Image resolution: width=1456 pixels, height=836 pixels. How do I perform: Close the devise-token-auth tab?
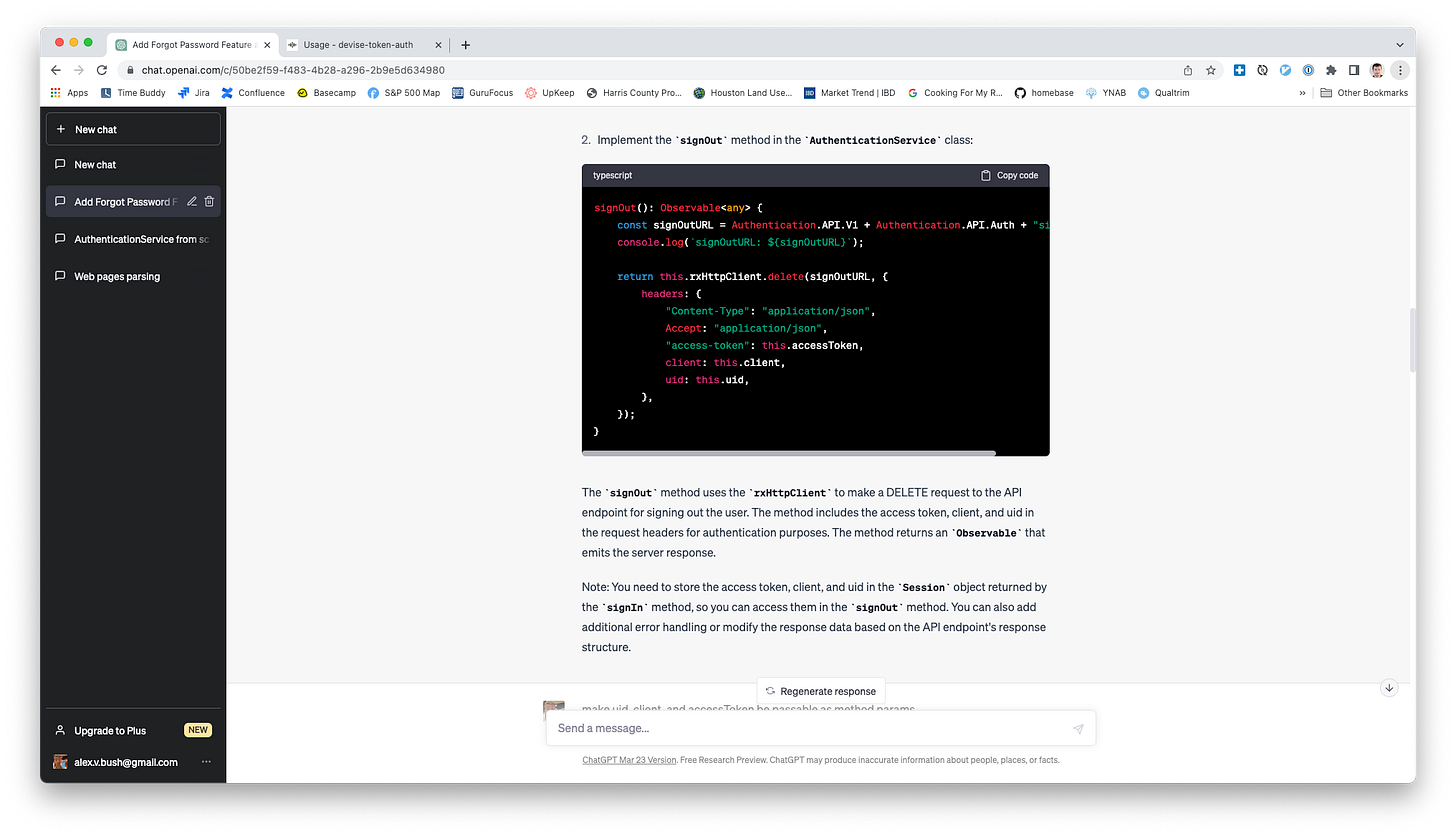point(437,45)
